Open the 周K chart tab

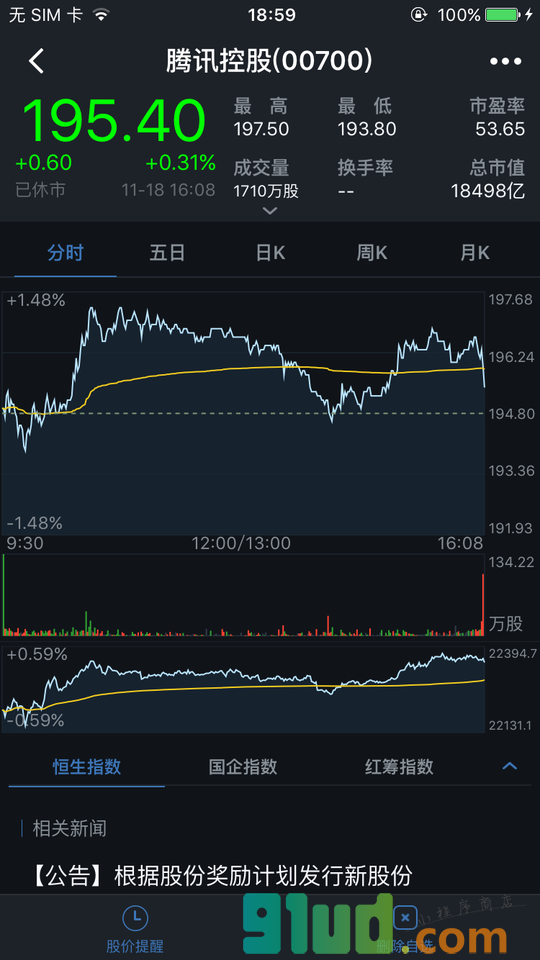click(372, 253)
